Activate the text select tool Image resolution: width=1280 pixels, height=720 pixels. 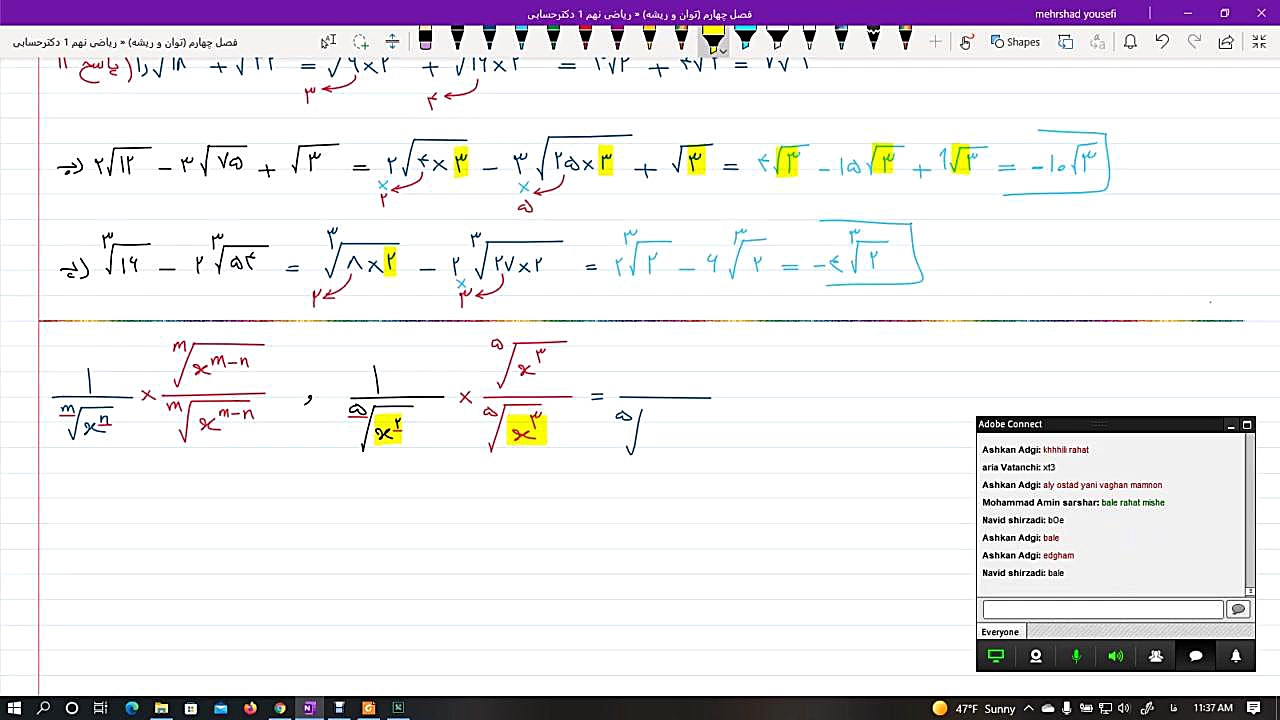pos(328,42)
